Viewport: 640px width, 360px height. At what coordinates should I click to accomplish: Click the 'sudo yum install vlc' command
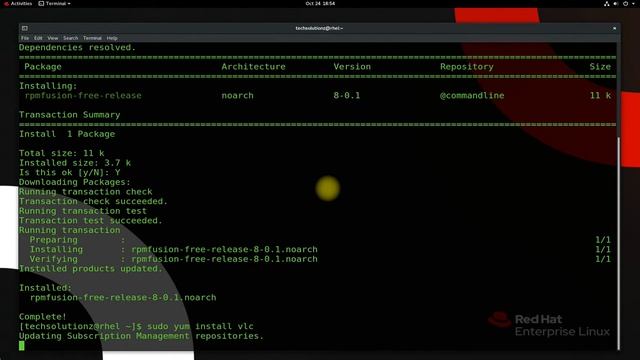[x=200, y=327]
